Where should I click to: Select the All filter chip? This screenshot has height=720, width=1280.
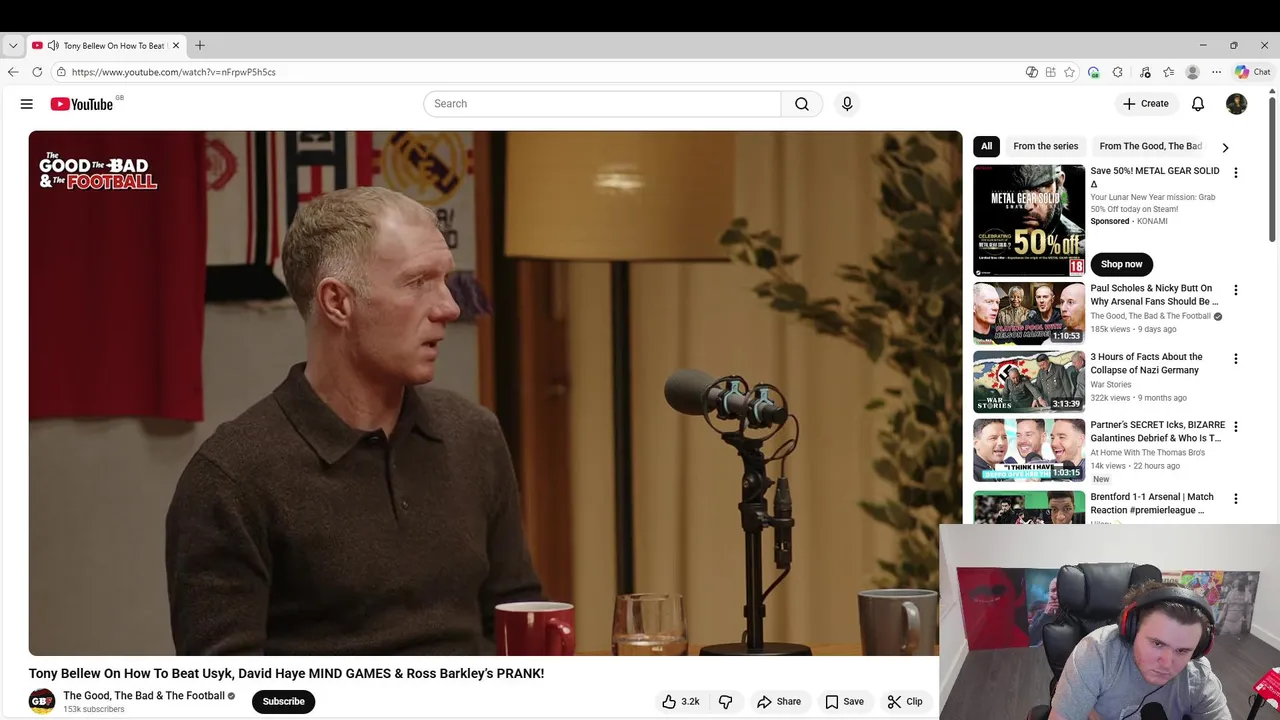987,146
